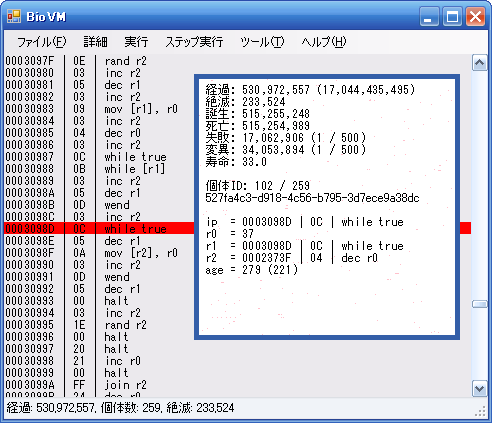Image resolution: width=492 pixels, height=423 pixels.
Task: Open the ステップ実行 menu
Action: pos(194,42)
